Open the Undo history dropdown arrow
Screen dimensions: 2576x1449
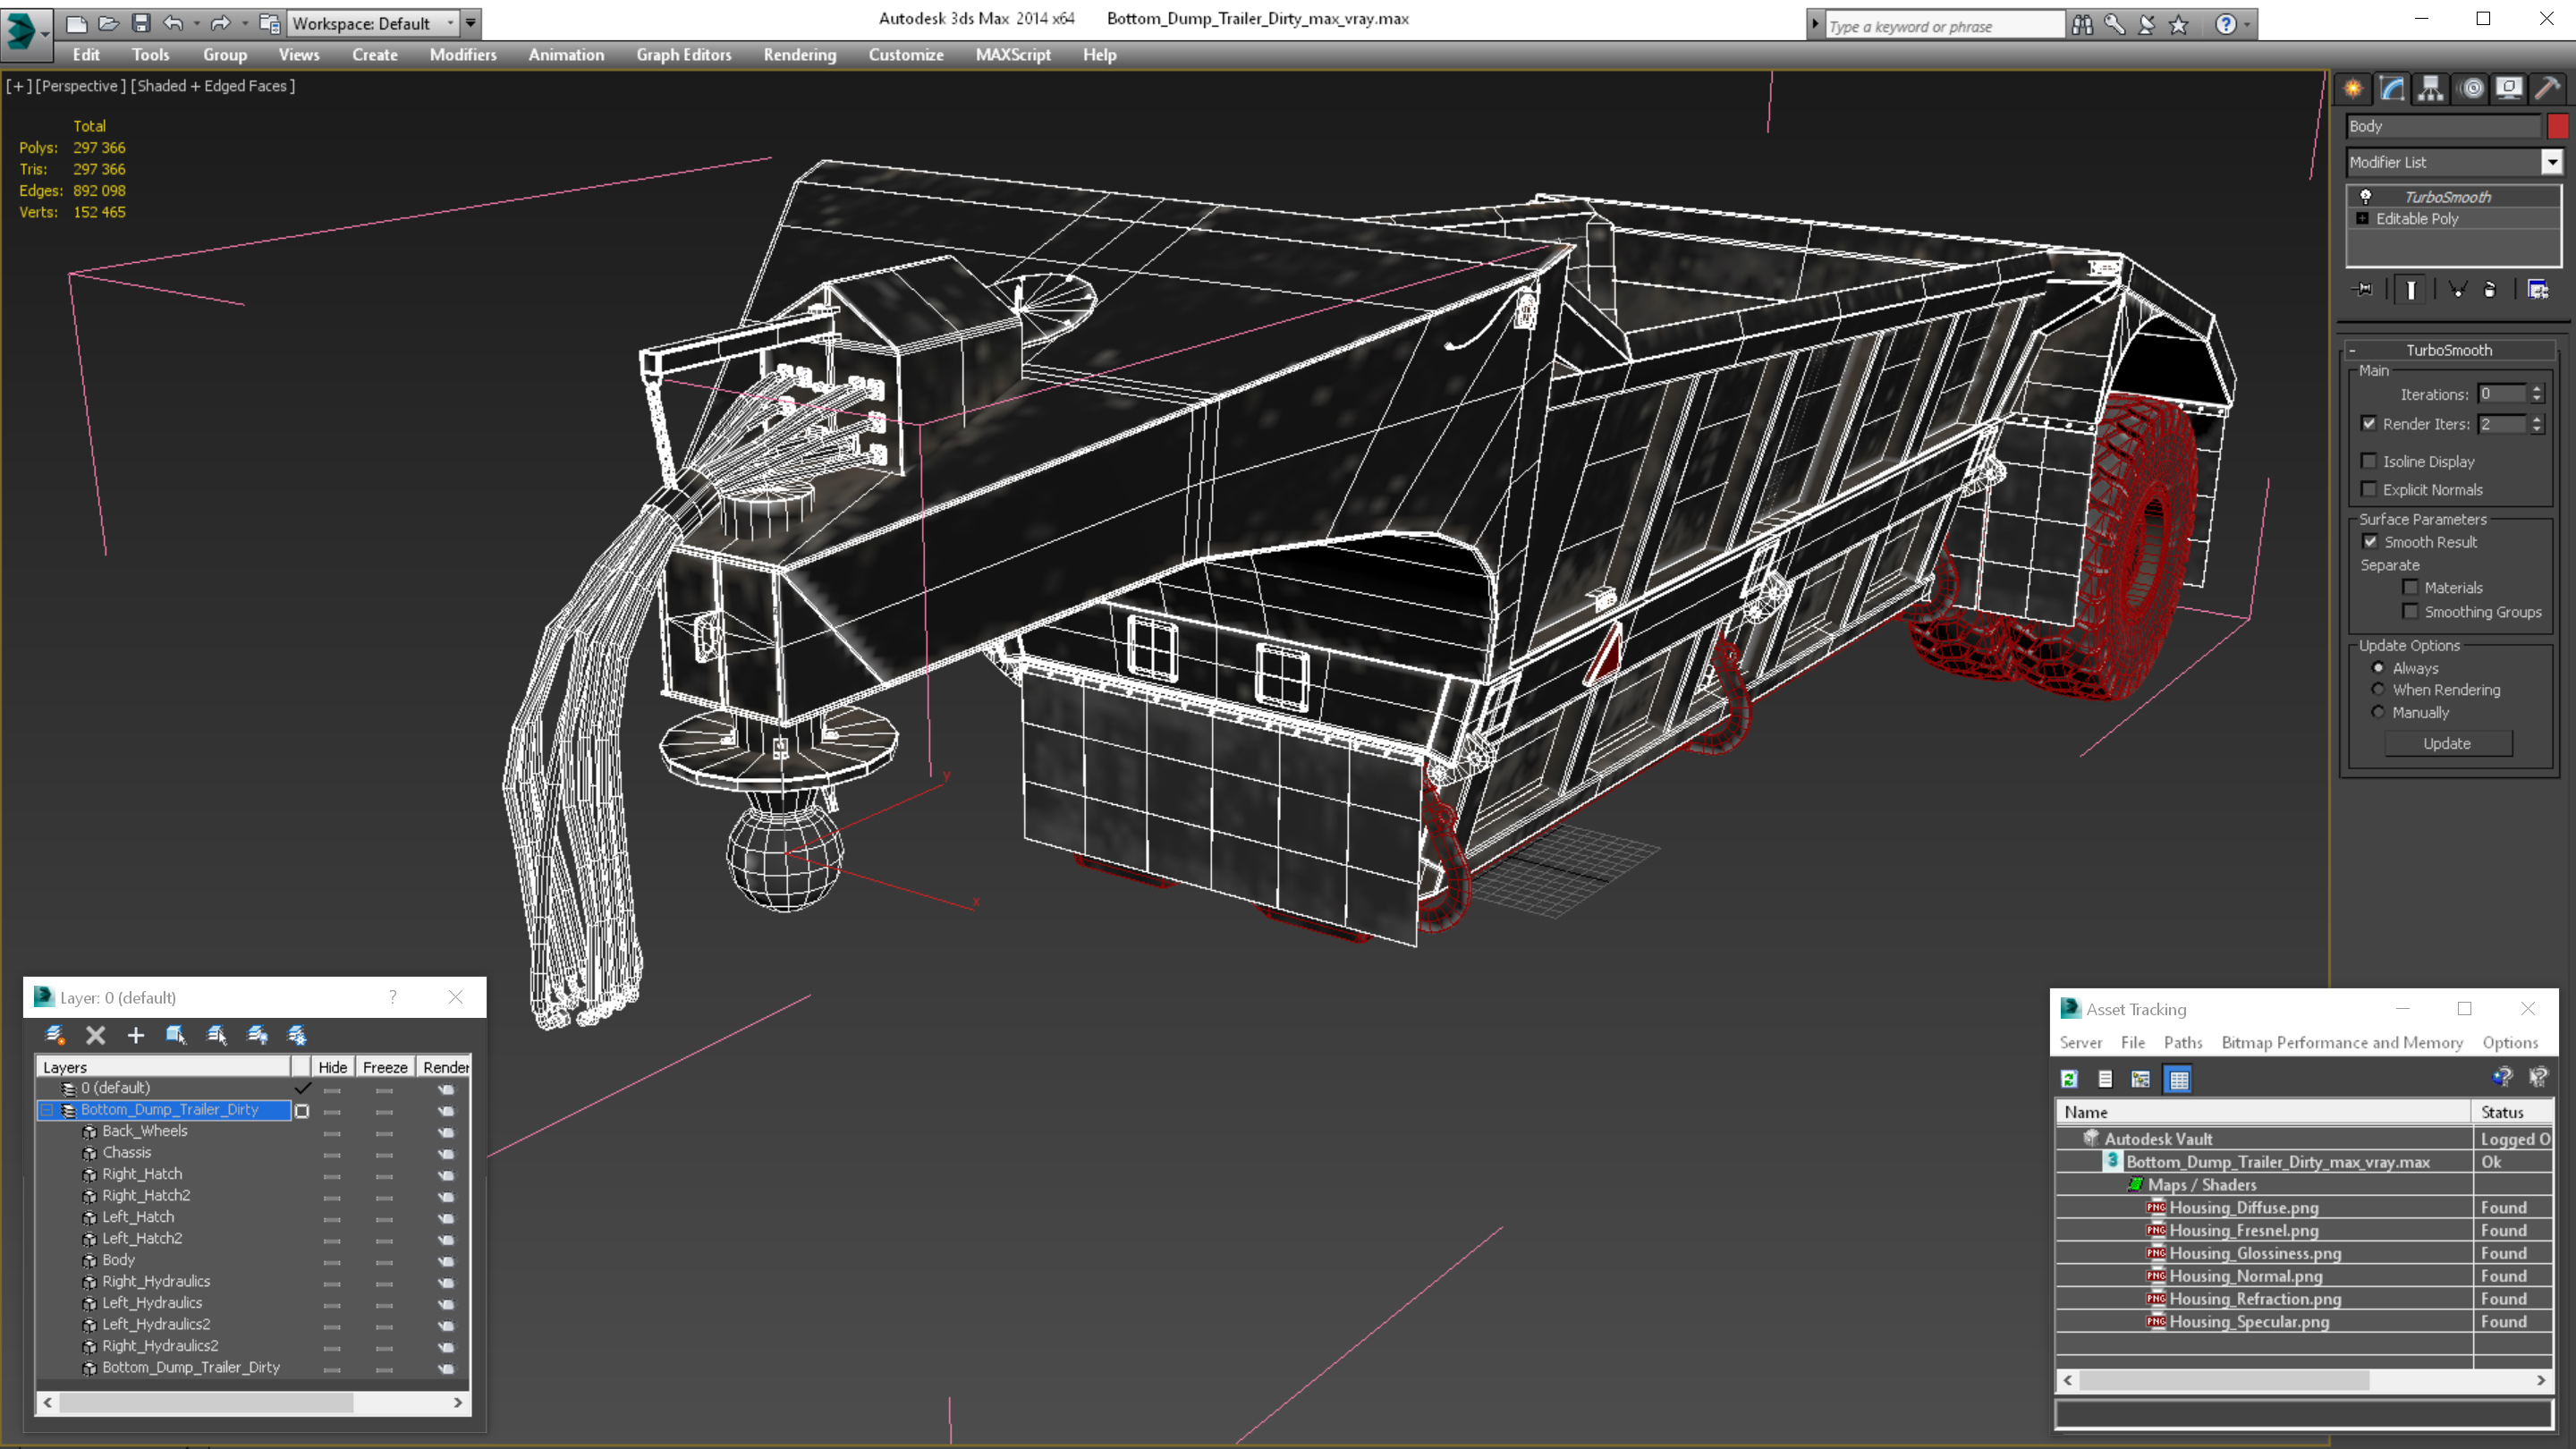coord(196,23)
